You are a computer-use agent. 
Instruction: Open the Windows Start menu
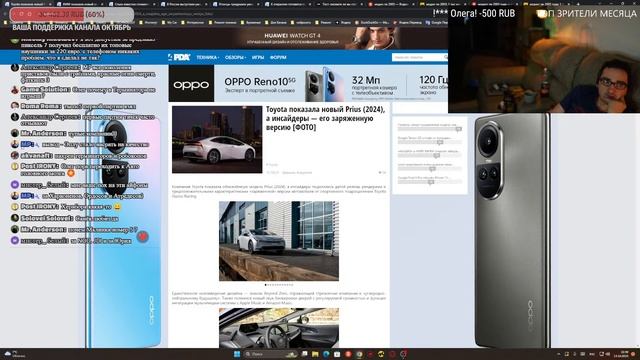(x=237, y=354)
